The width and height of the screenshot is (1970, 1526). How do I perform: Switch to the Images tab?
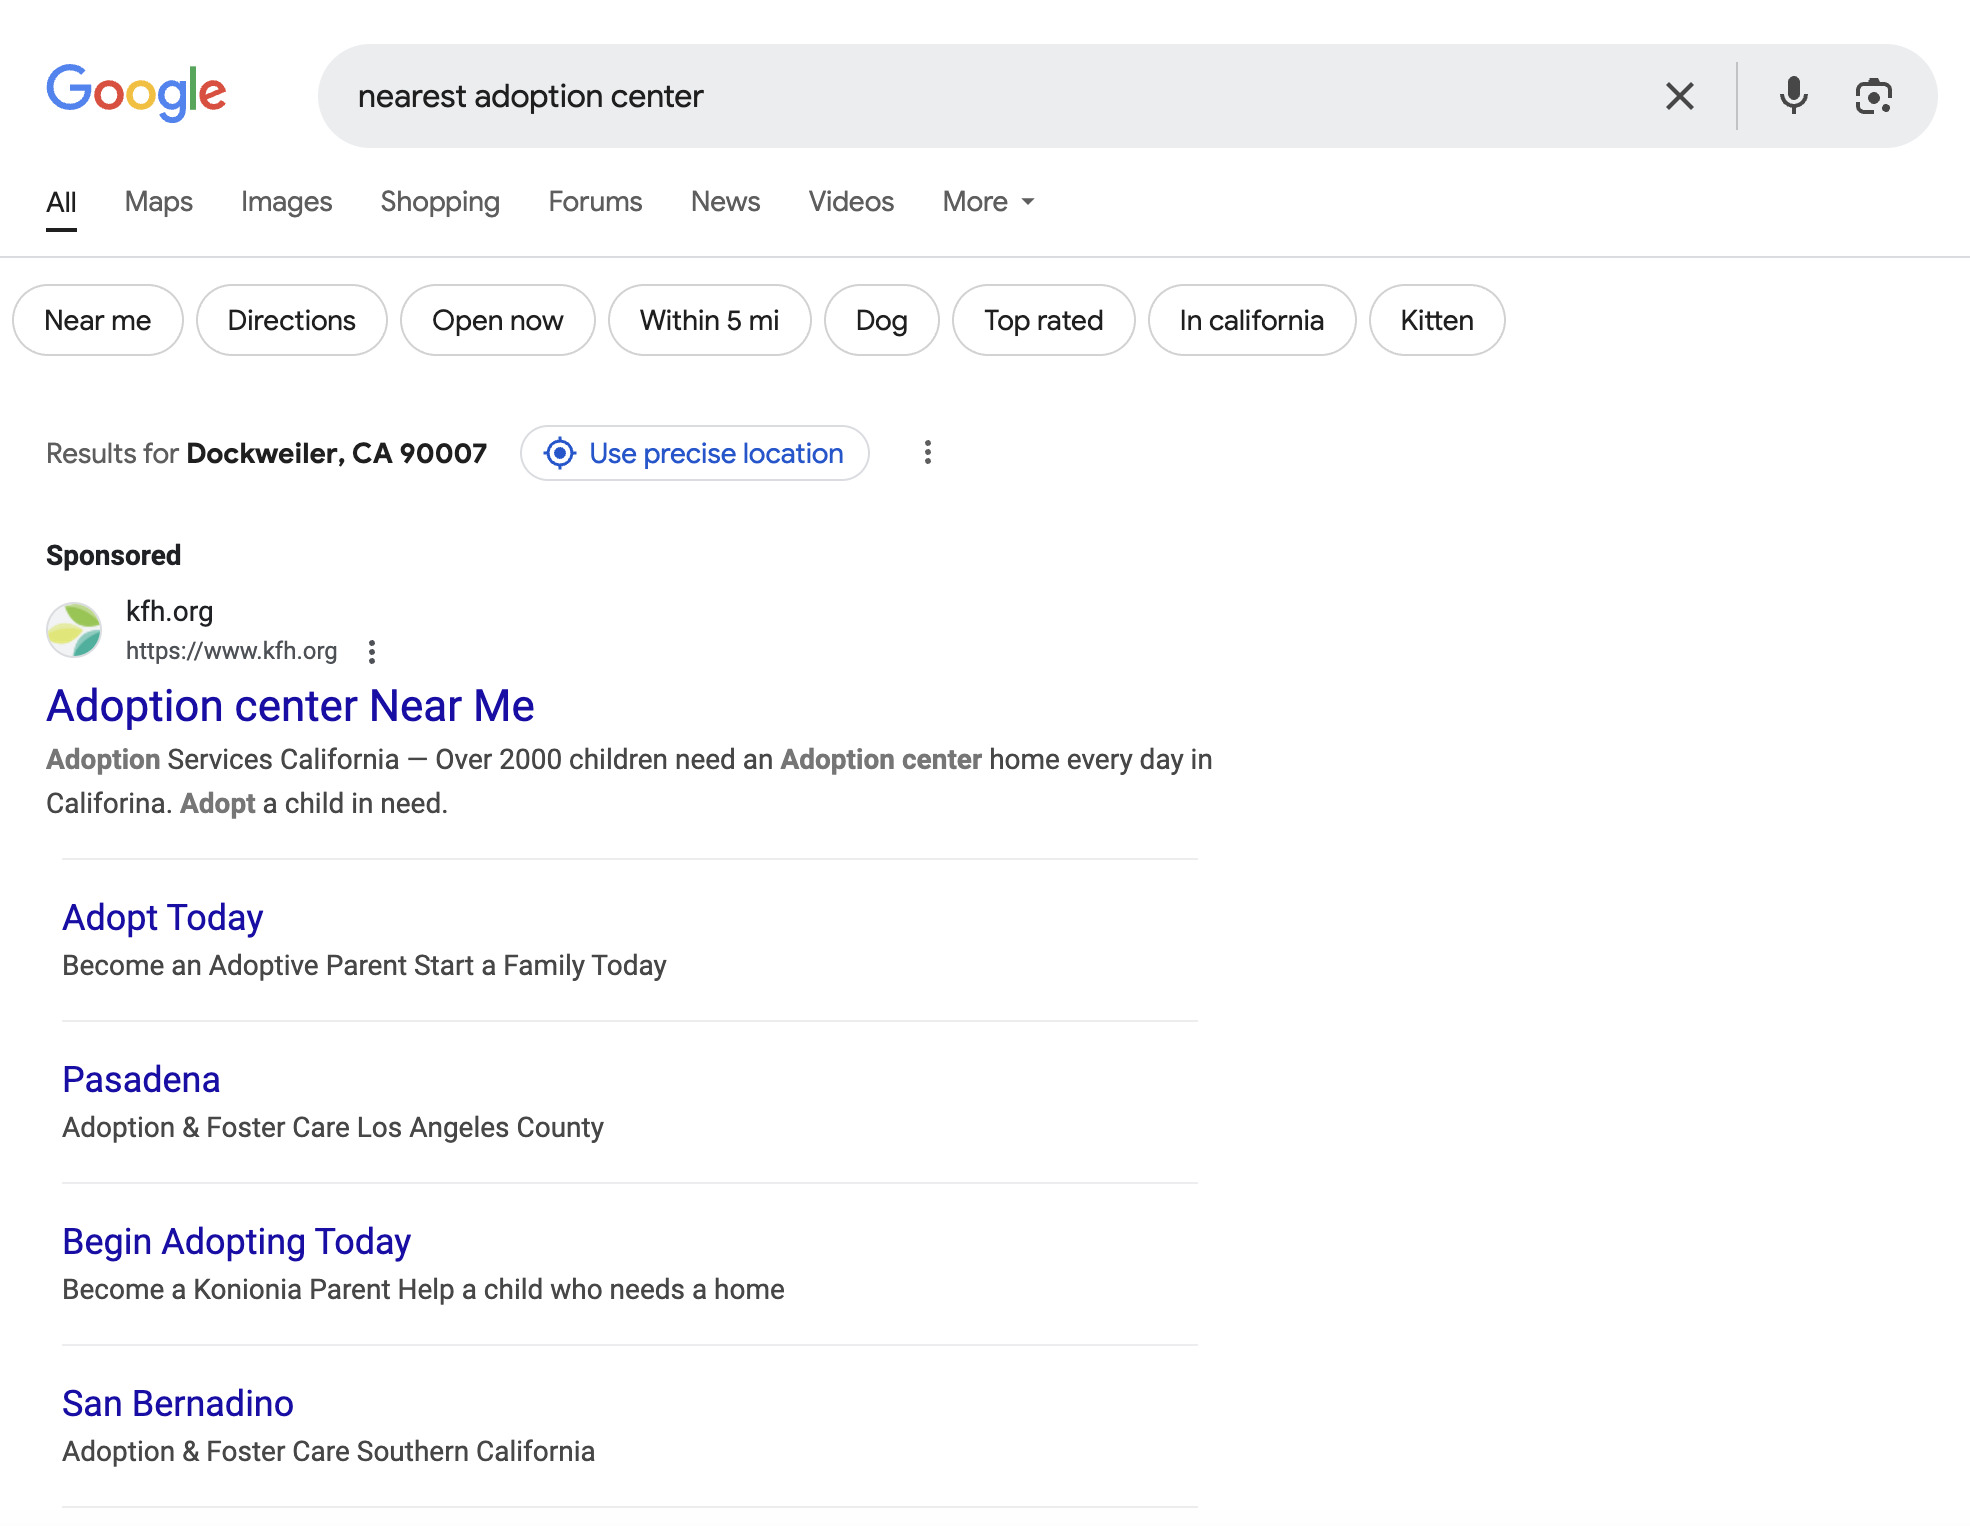pos(286,202)
